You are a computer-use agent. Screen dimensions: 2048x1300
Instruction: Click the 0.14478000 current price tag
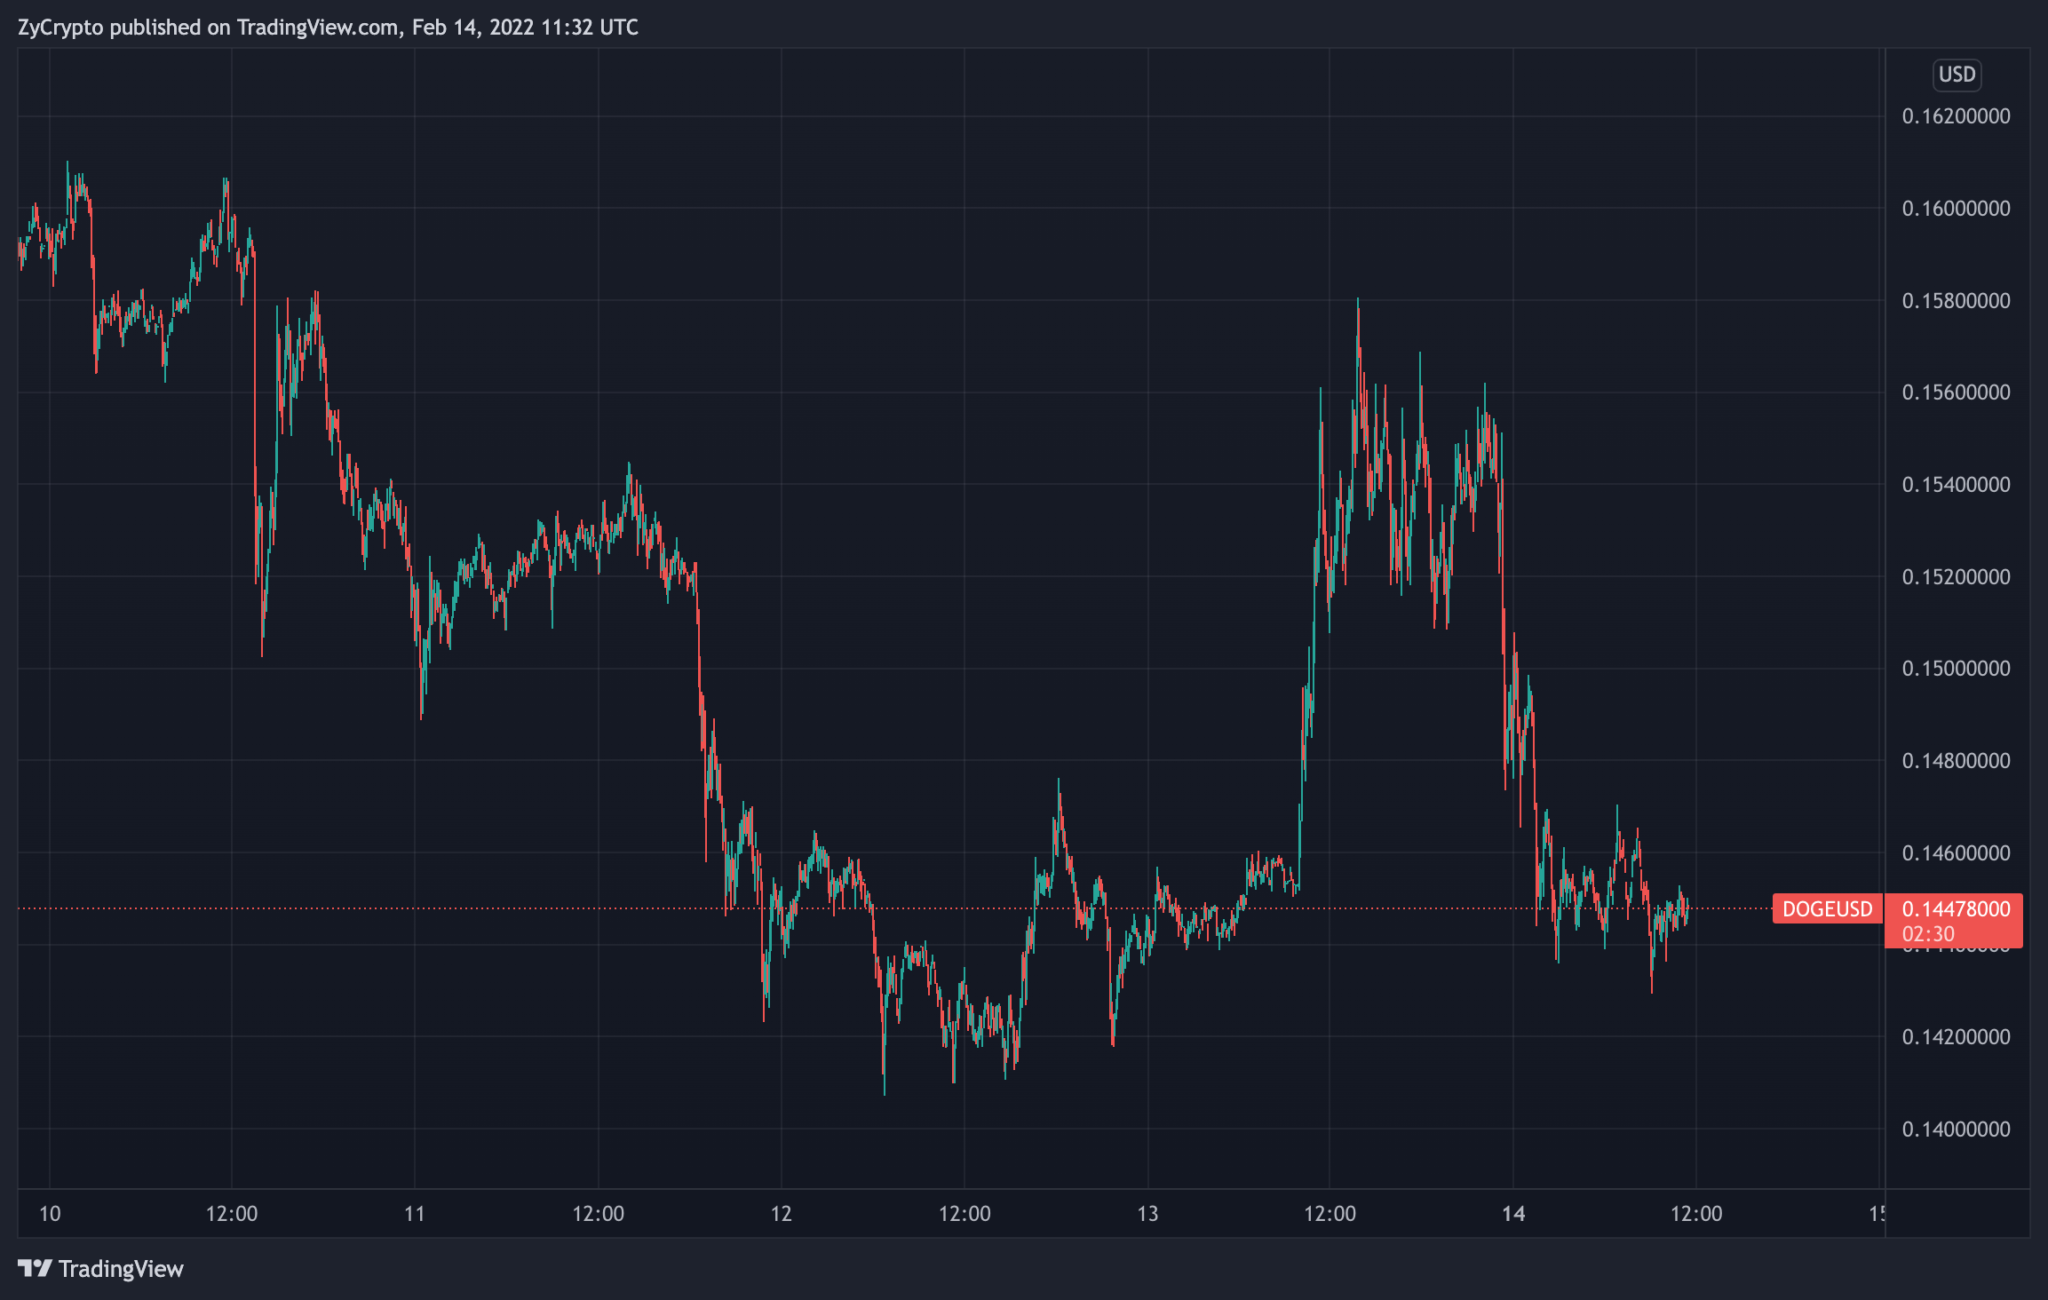point(1955,909)
